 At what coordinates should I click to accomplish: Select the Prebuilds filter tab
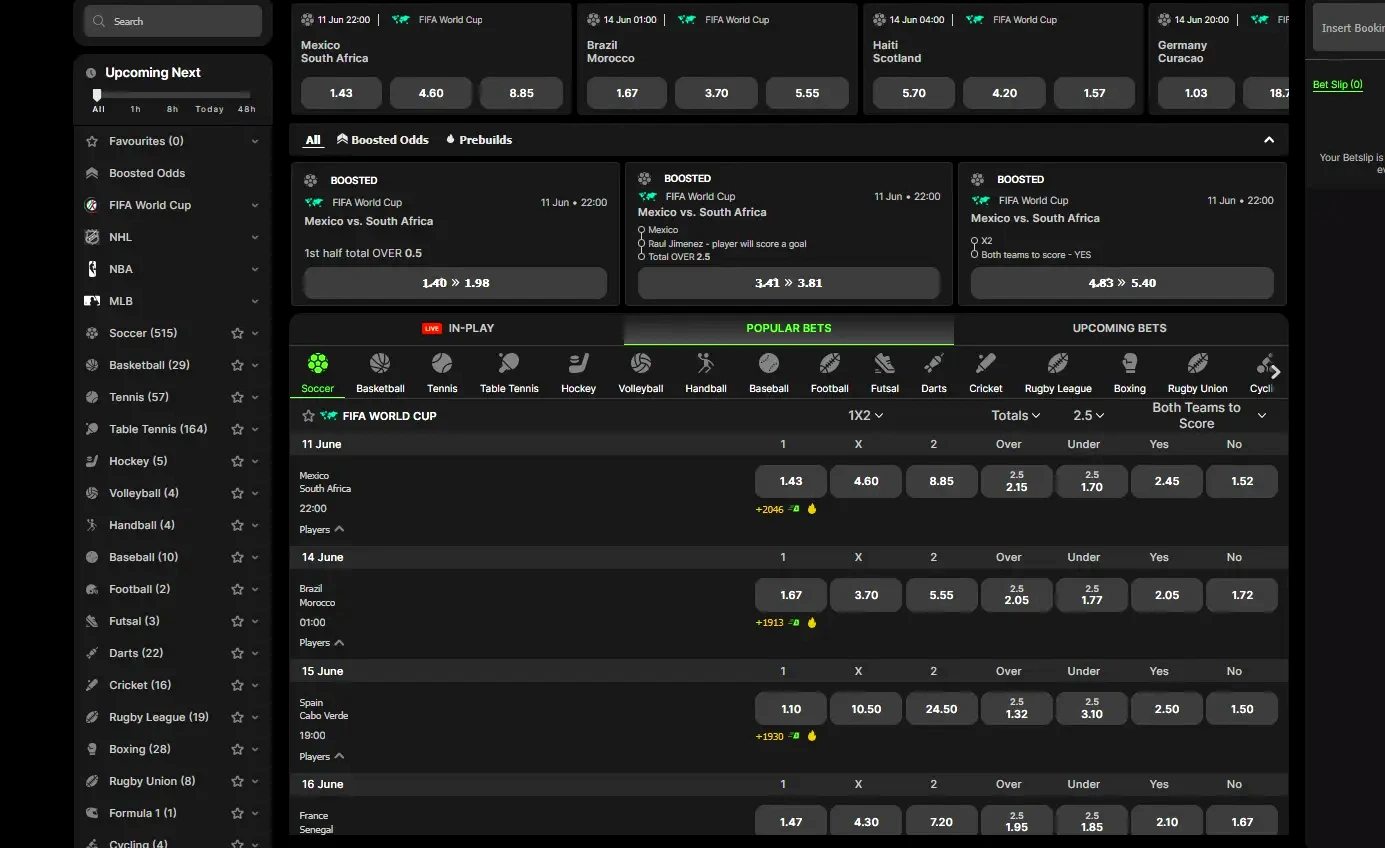pos(479,140)
